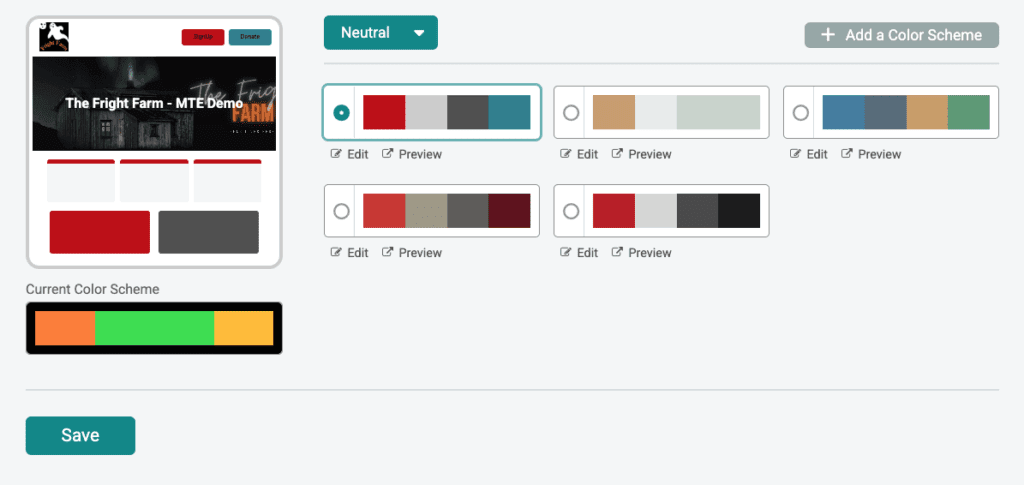
Task: Click the edit icon under the blue-tan-green scheme
Action: [x=796, y=154]
